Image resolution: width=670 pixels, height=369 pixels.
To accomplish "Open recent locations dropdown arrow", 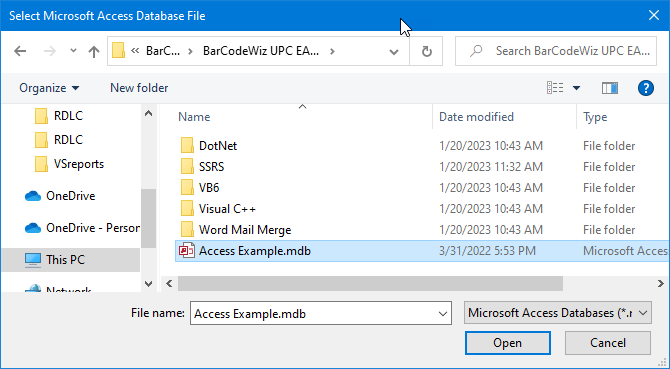I will [73, 51].
